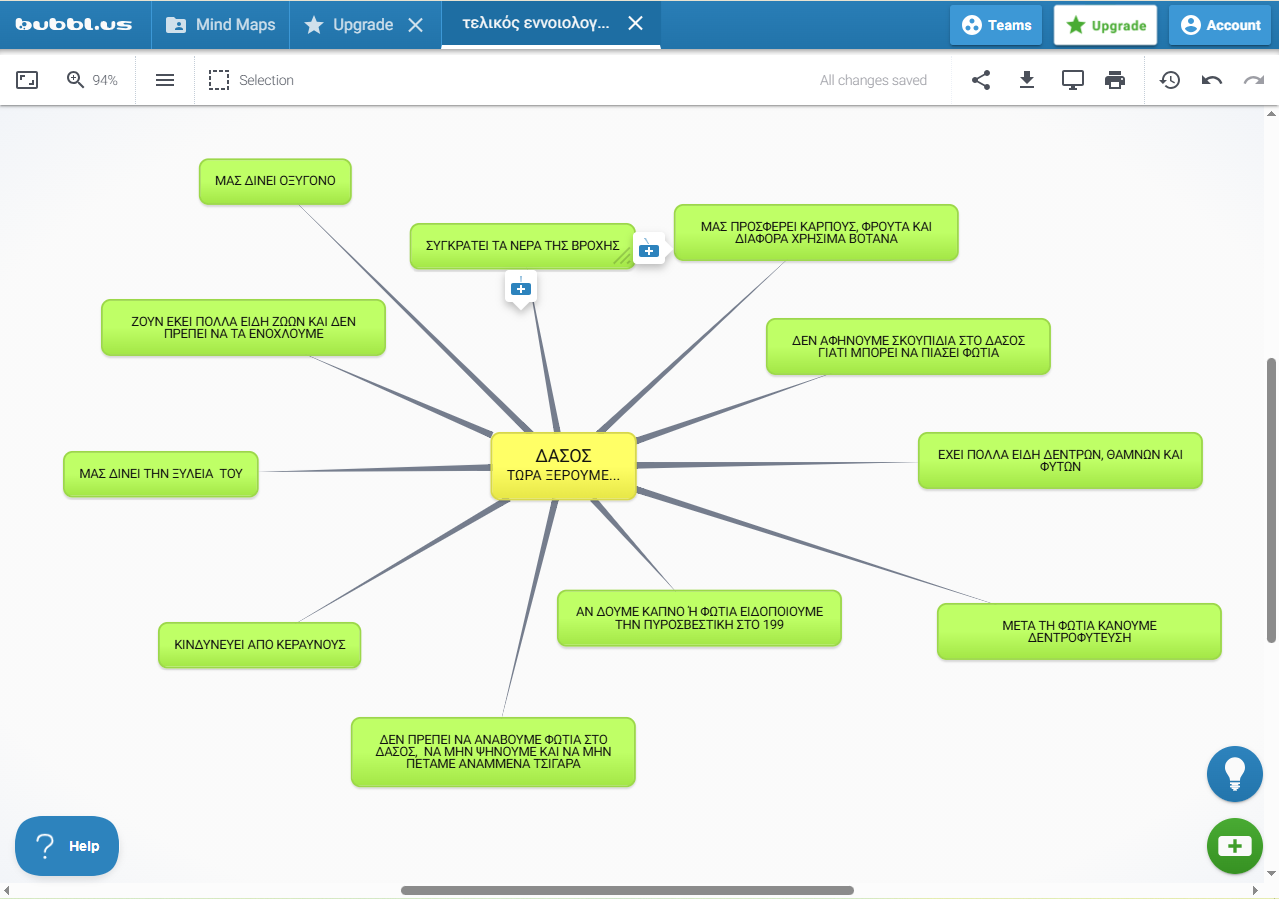The image size is (1279, 899).
Task: Open the Account menu
Action: pos(1220,25)
